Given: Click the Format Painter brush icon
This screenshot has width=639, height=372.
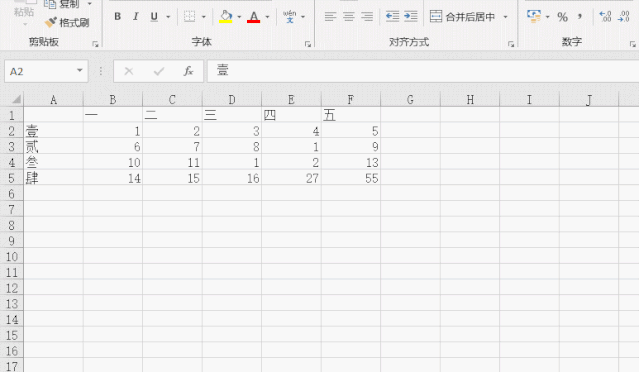Looking at the screenshot, I should click(x=51, y=22).
